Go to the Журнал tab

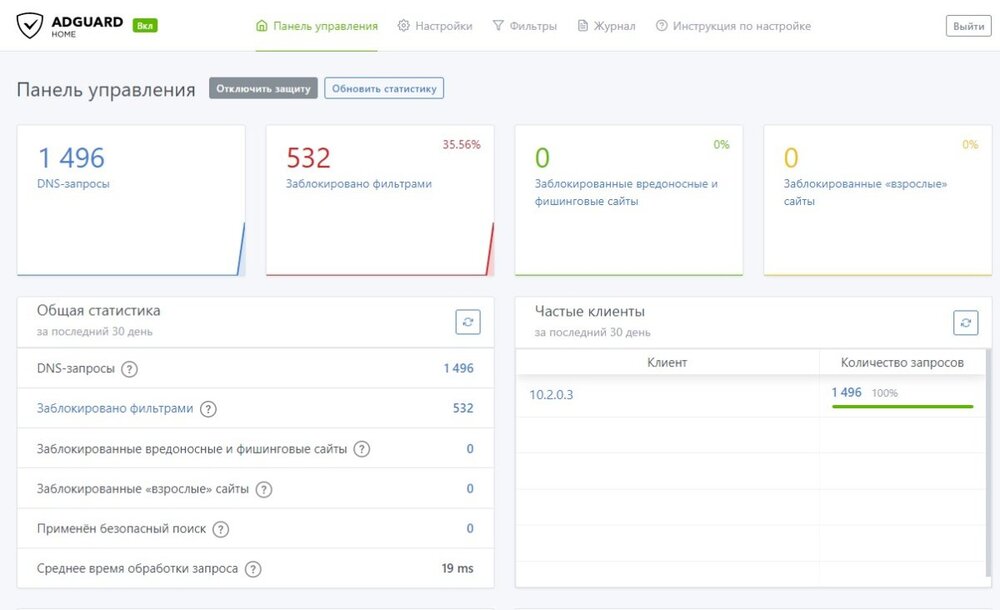606,26
